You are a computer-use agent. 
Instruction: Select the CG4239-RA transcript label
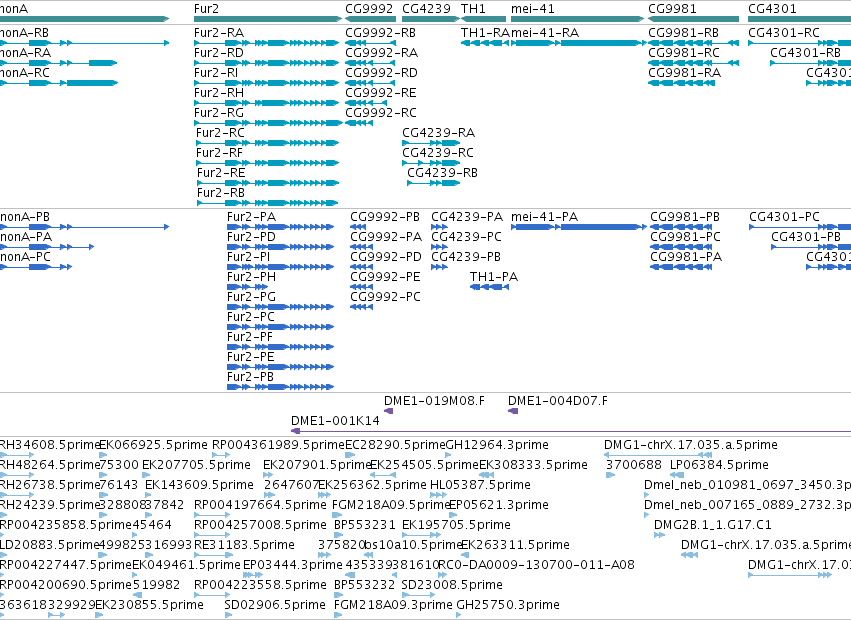tap(439, 133)
